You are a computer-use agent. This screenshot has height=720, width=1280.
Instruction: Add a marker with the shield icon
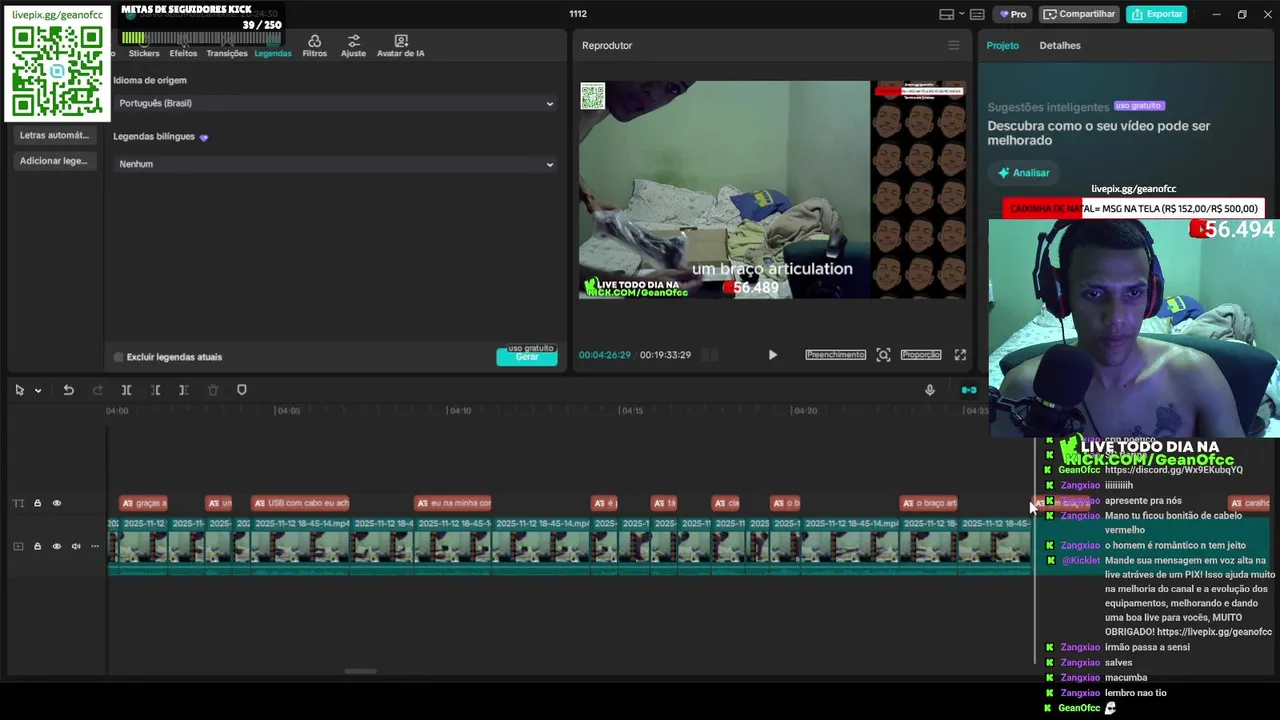241,390
